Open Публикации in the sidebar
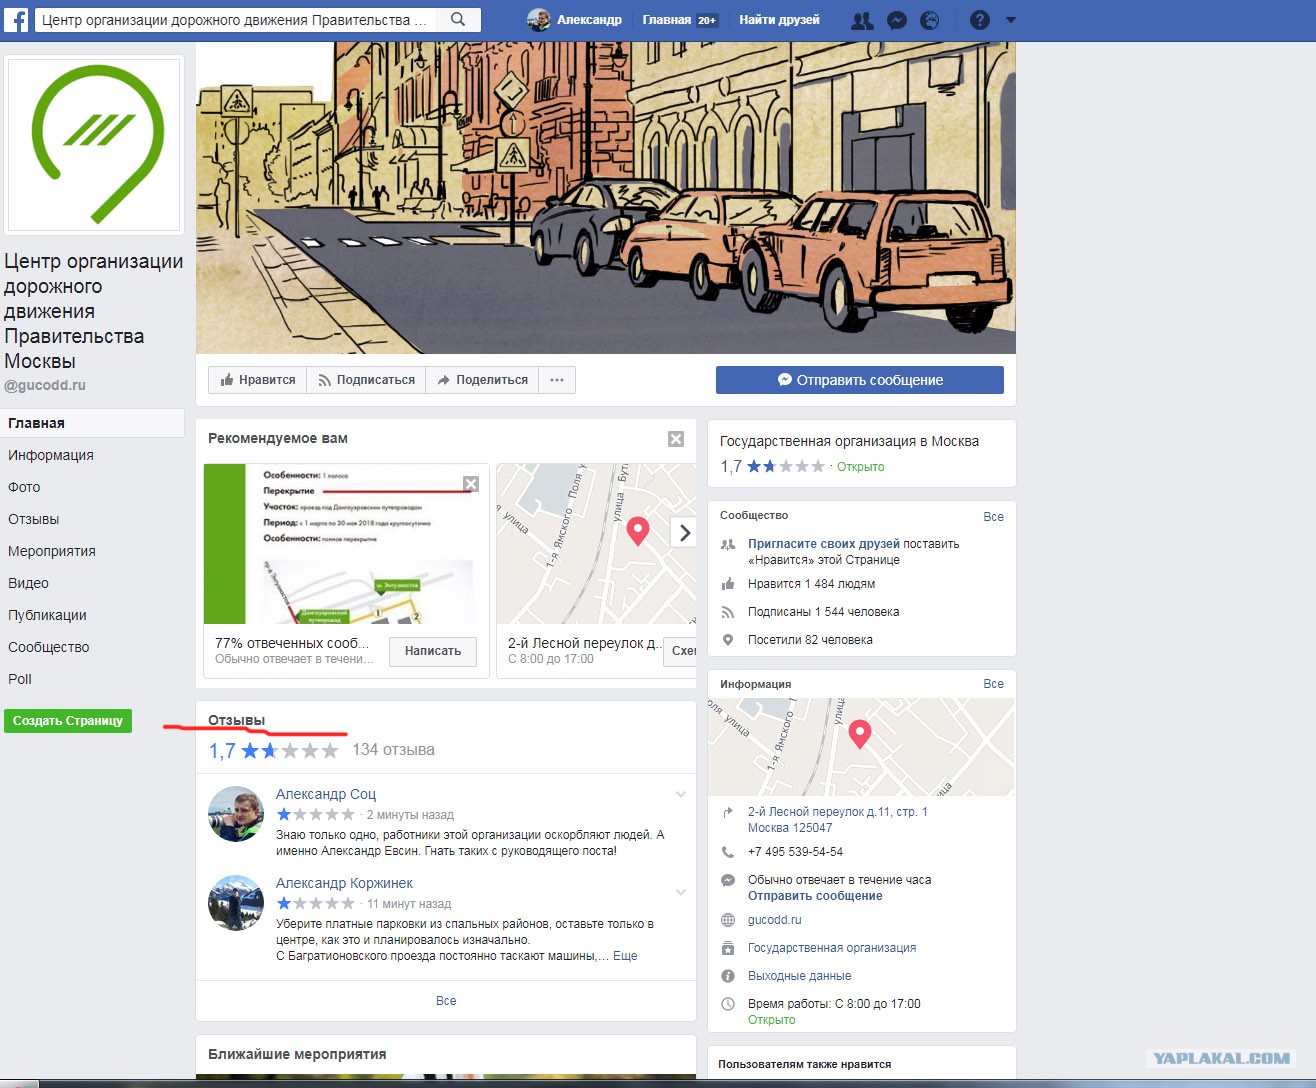 [47, 615]
